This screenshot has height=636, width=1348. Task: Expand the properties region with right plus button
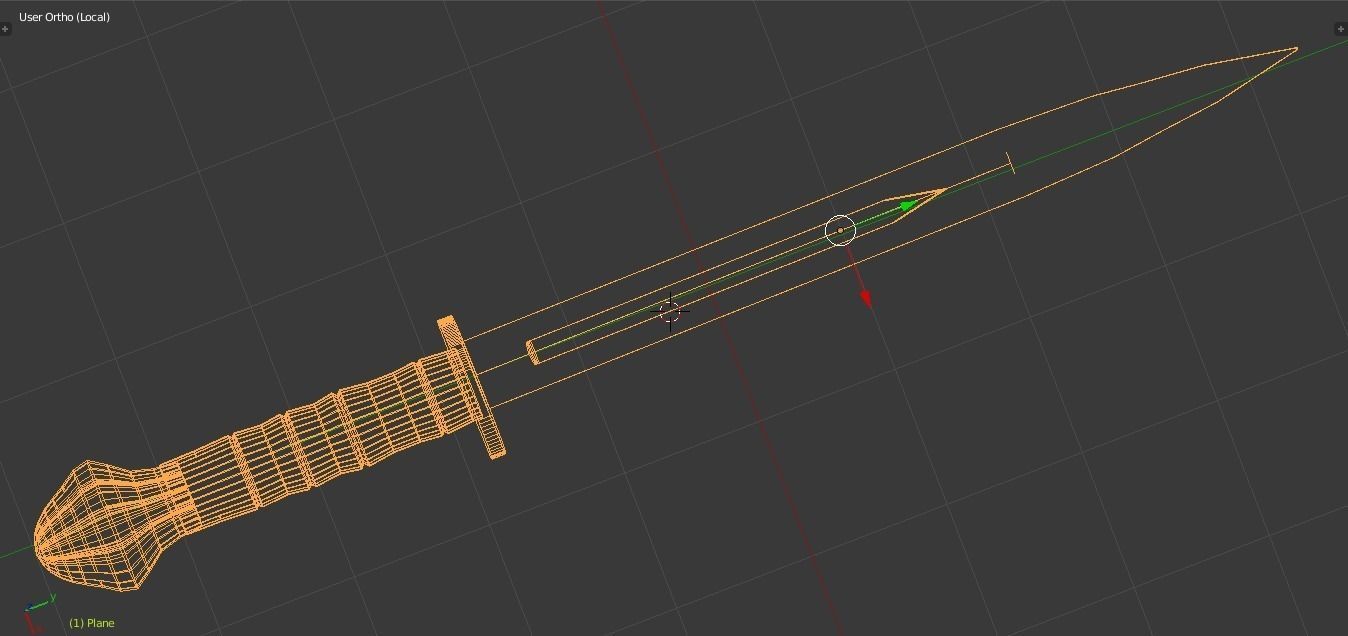click(1341, 29)
